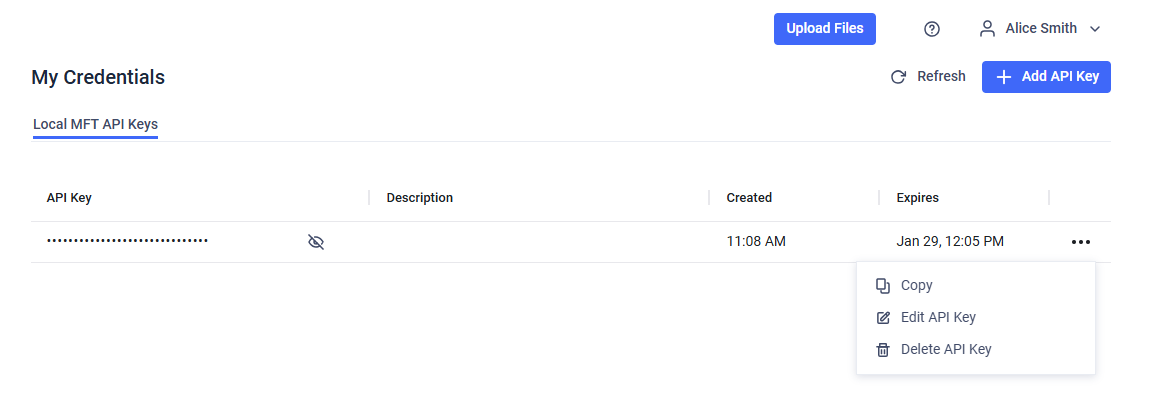Select Delete API Key menu entry
The height and width of the screenshot is (401, 1149).
[946, 350]
